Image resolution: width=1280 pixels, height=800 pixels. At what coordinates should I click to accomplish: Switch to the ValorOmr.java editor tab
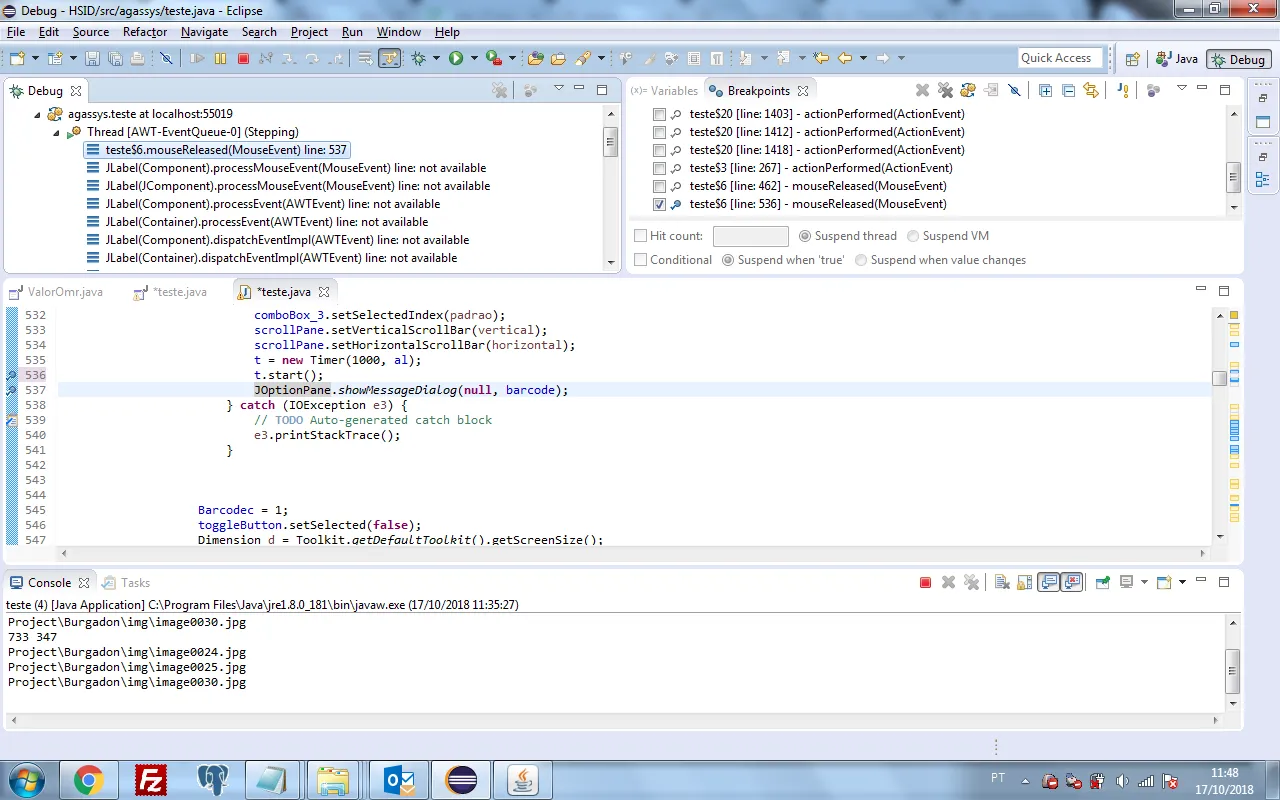pyautogui.click(x=65, y=292)
